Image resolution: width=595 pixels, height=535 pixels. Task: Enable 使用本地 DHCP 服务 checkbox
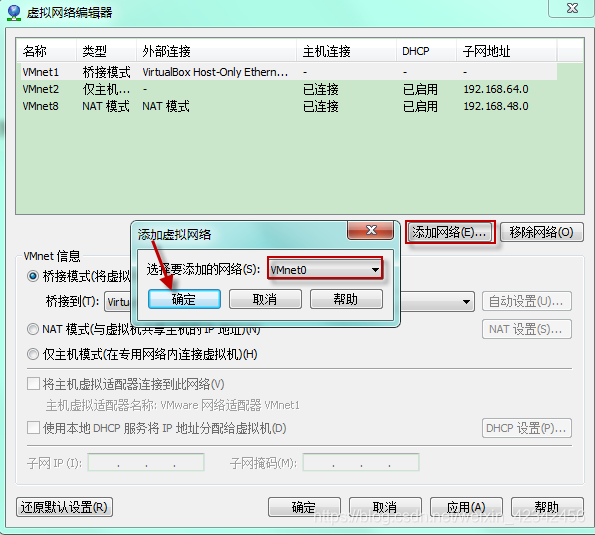coord(33,428)
